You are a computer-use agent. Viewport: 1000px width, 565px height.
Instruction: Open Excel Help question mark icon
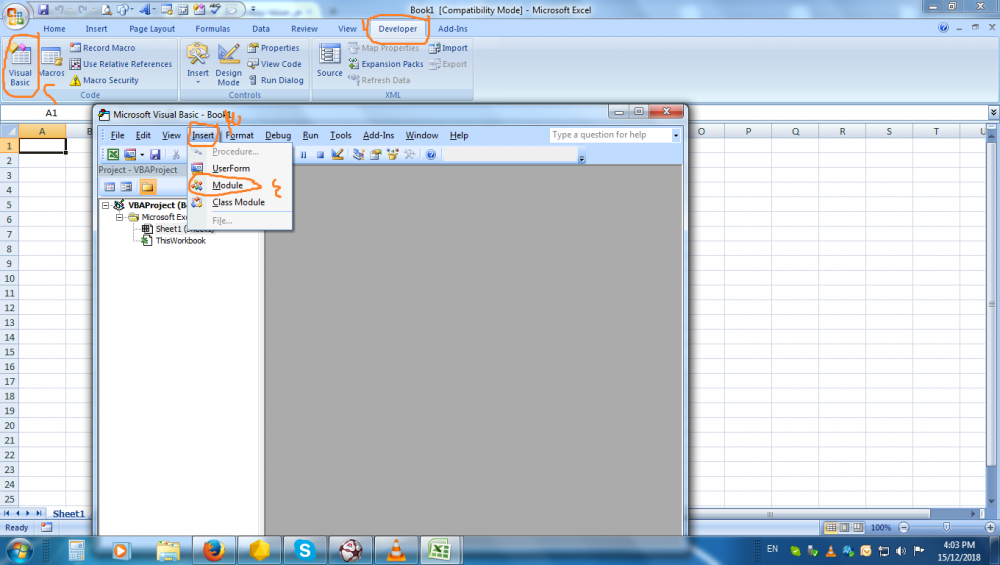click(x=943, y=28)
